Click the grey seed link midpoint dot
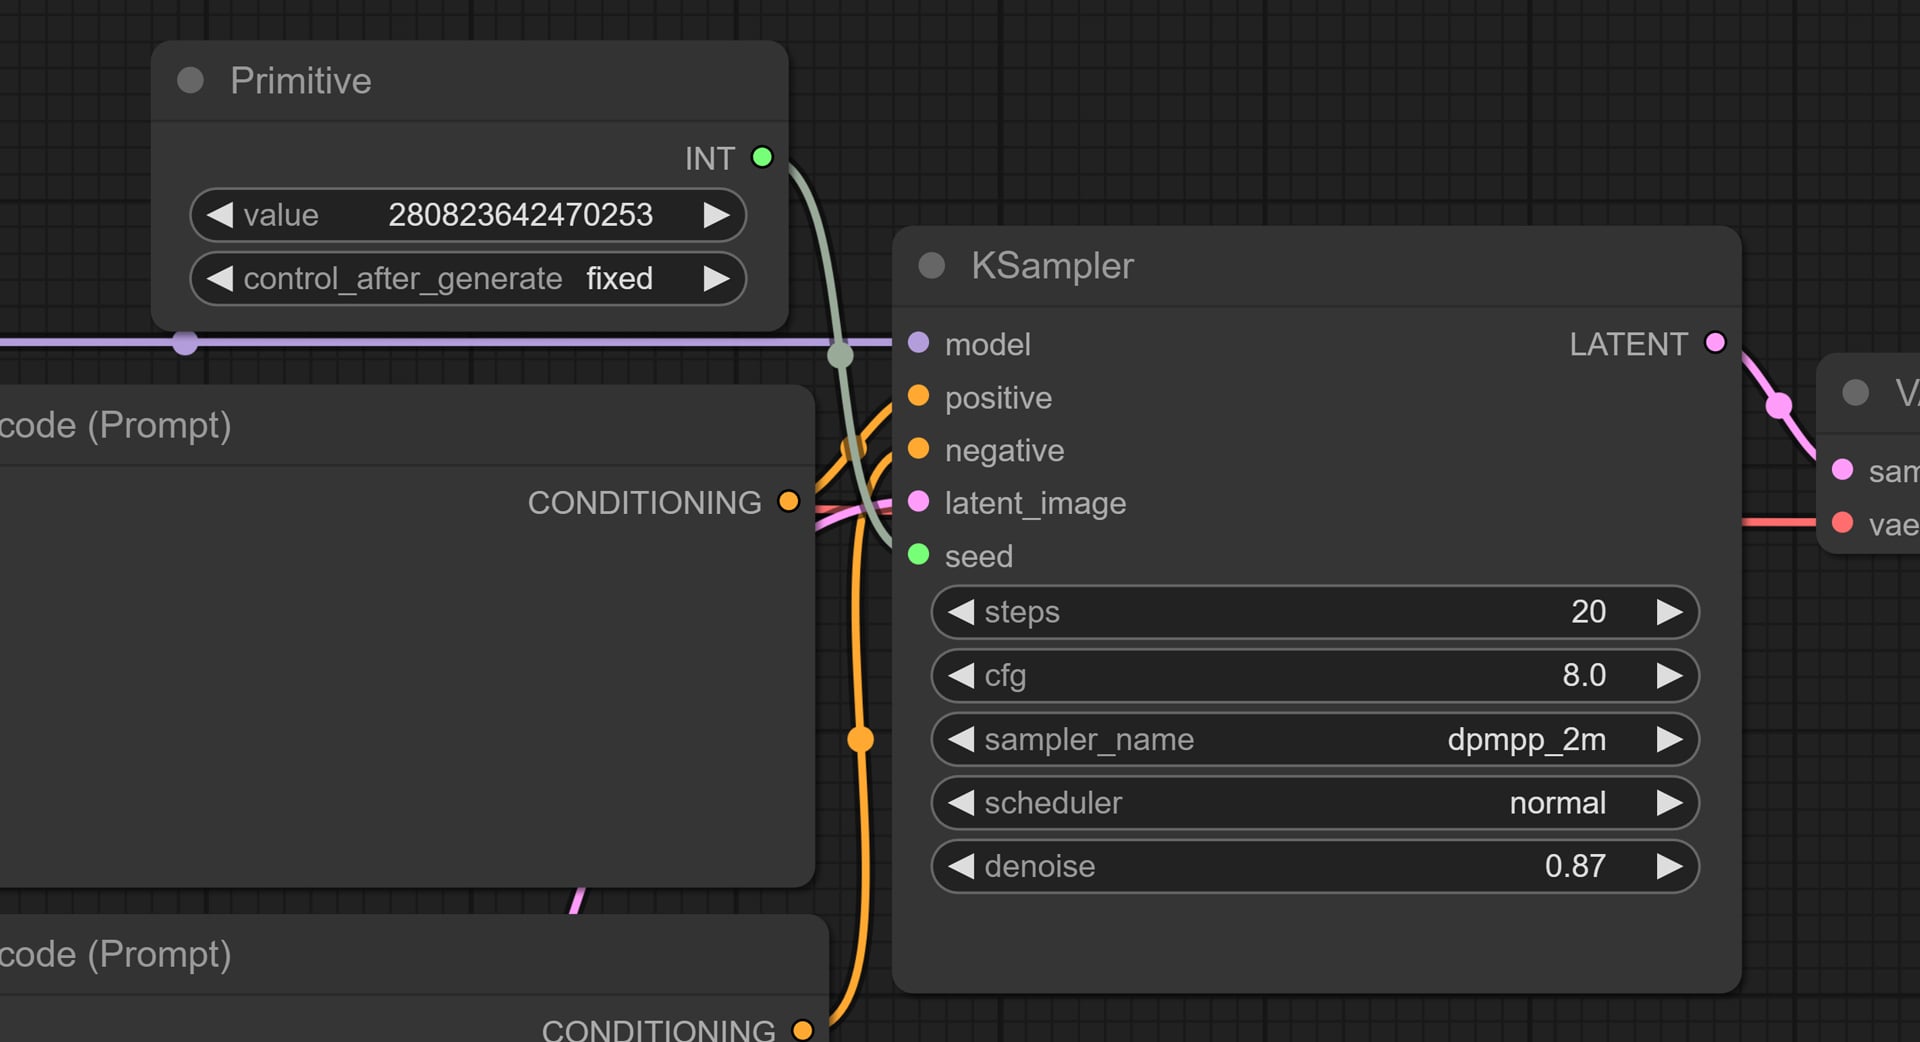Viewport: 1920px width, 1042px height. coord(840,355)
